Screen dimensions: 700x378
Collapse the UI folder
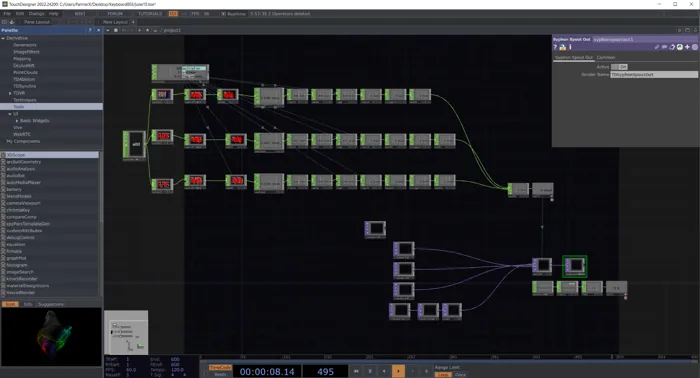coord(10,114)
